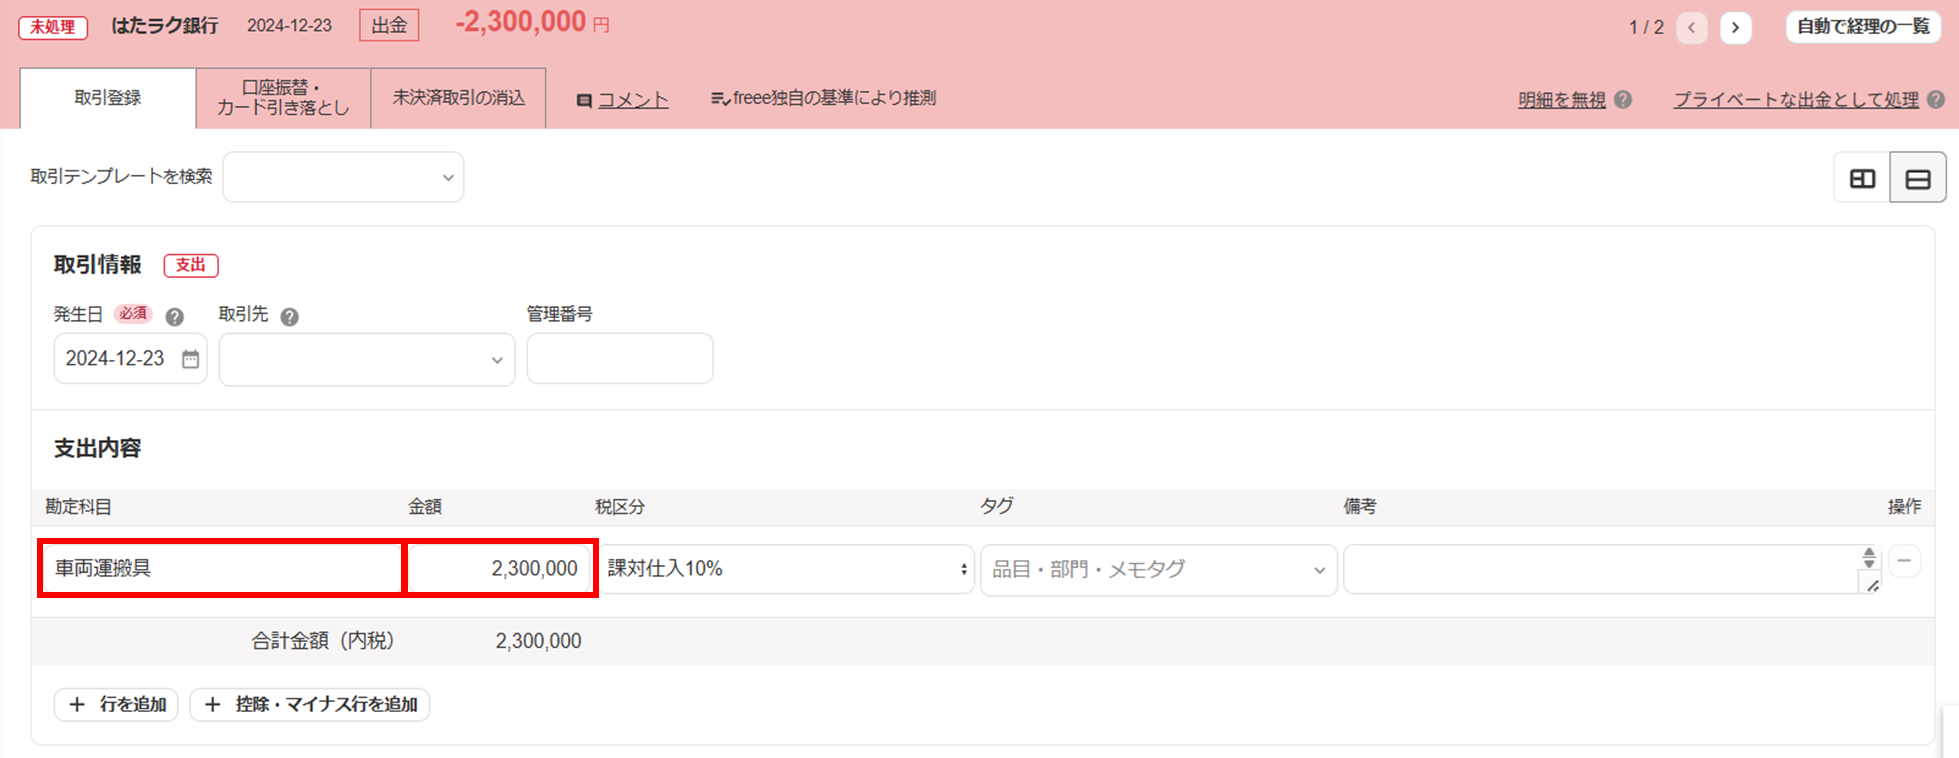Click the 備考 field resize stepper arrows
Viewport: 1959px width, 758px height.
click(1868, 558)
